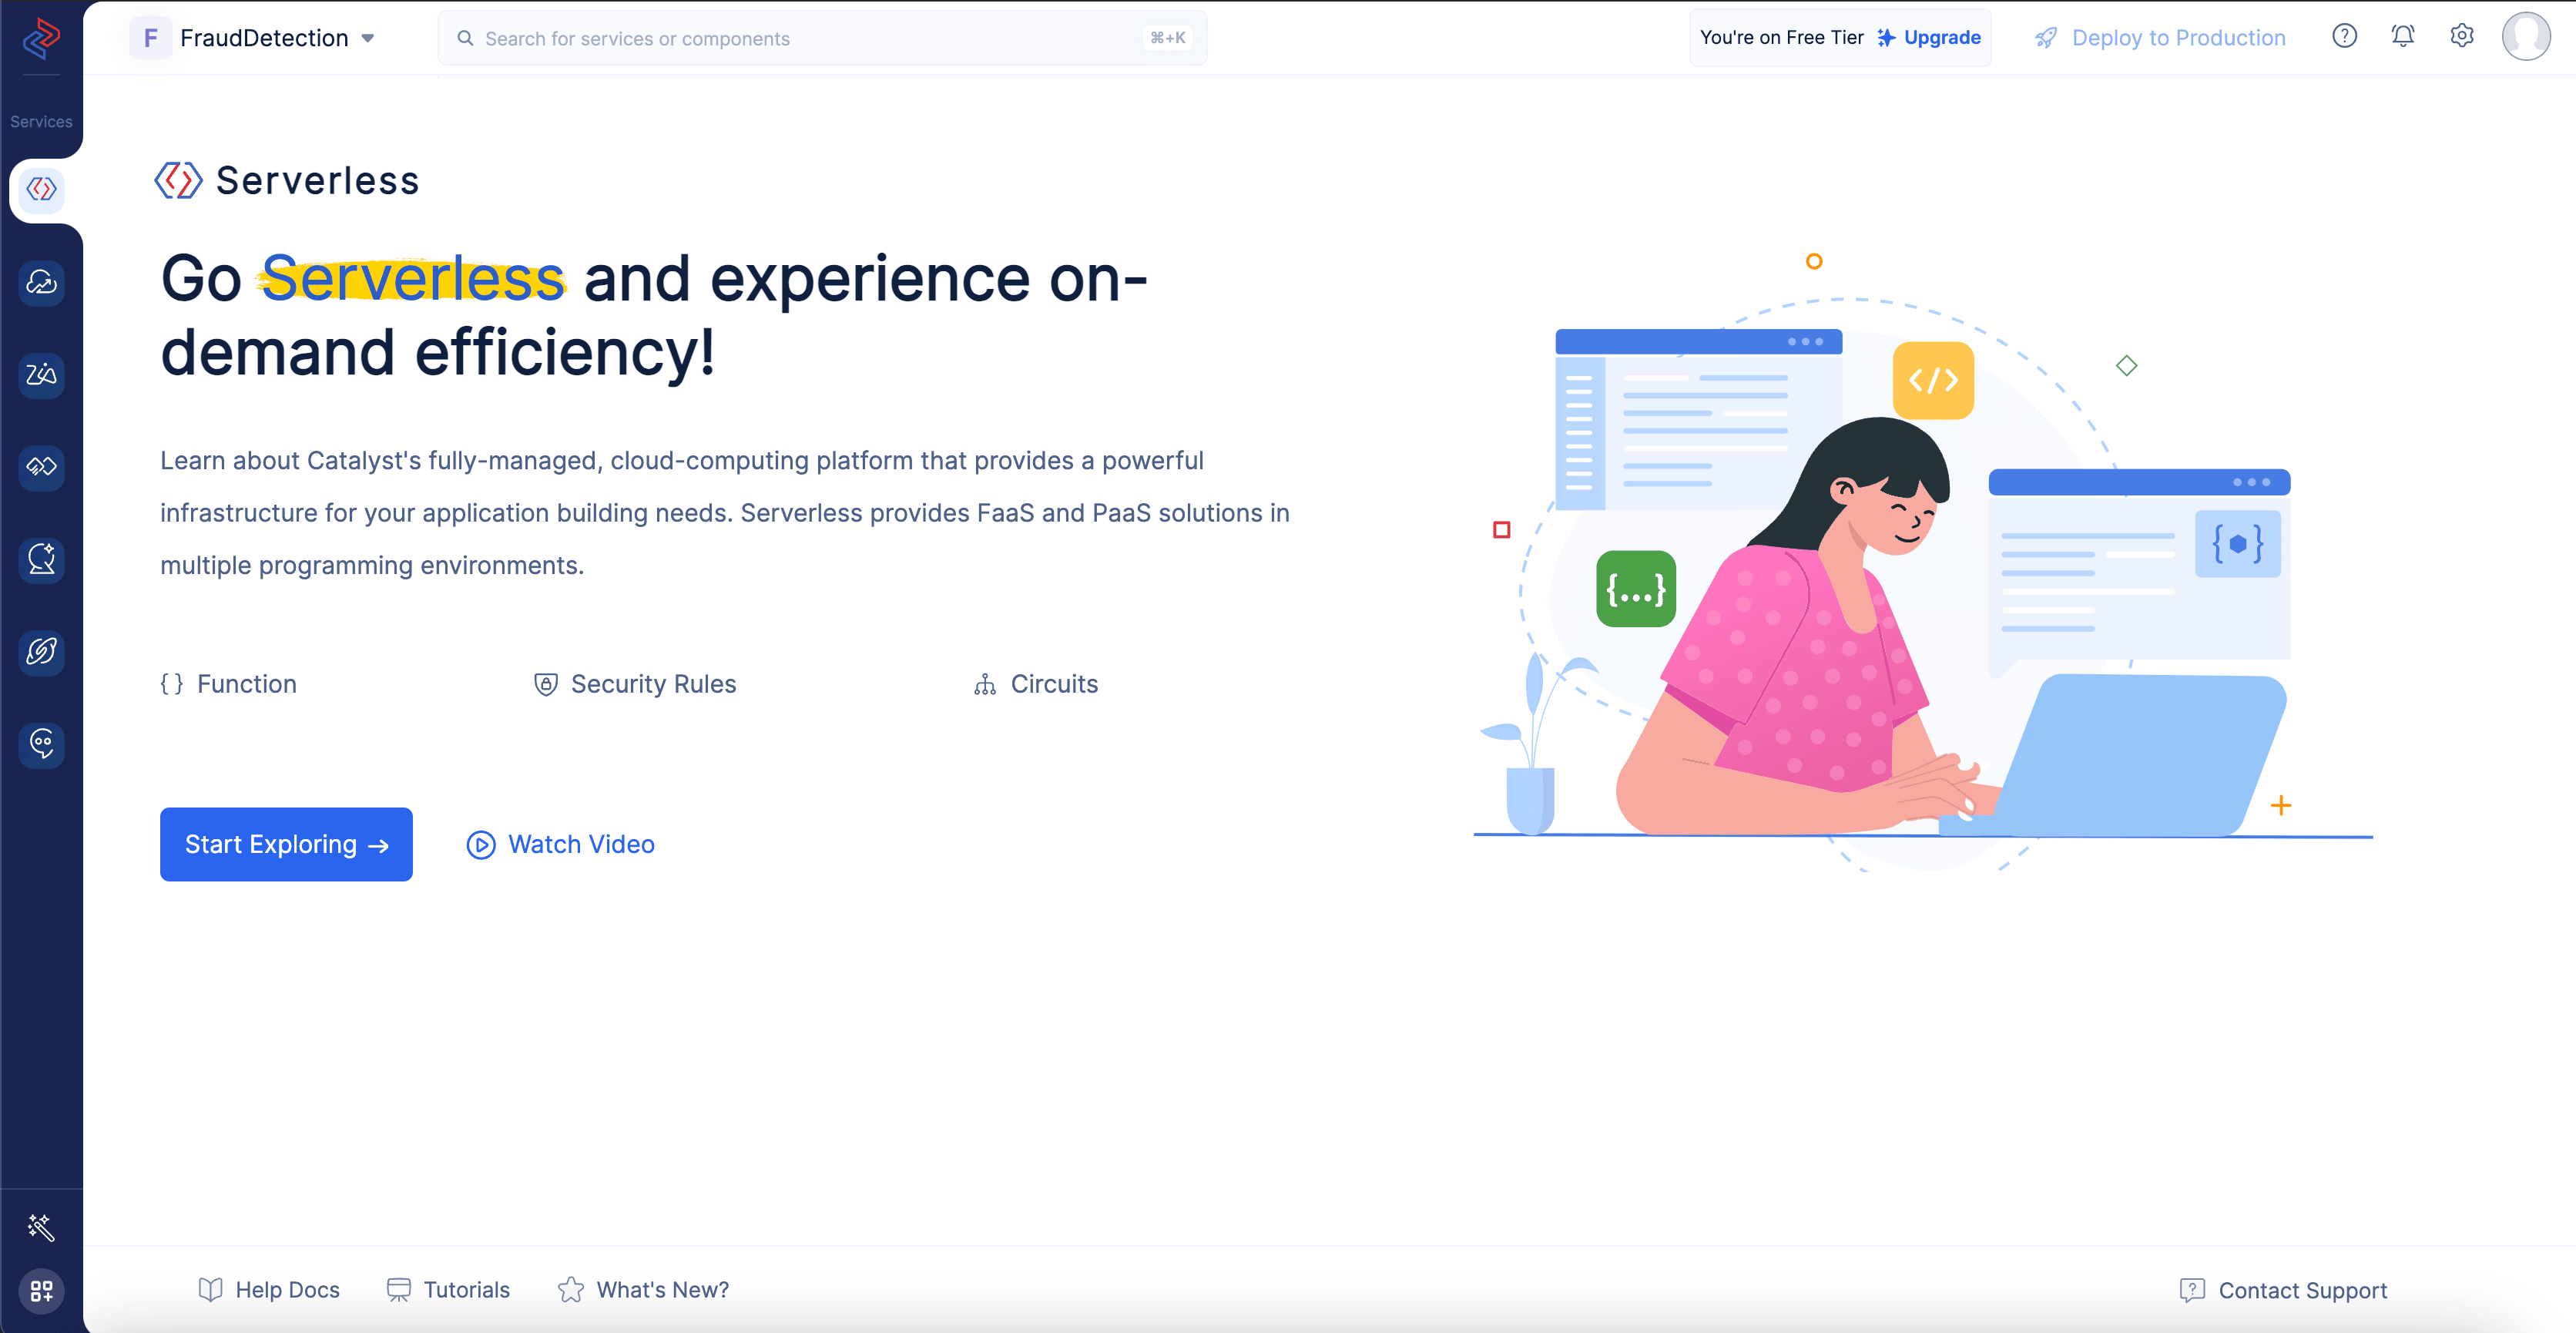Click the "Serverless" page title text
The height and width of the screenshot is (1333, 2576).
(x=317, y=181)
